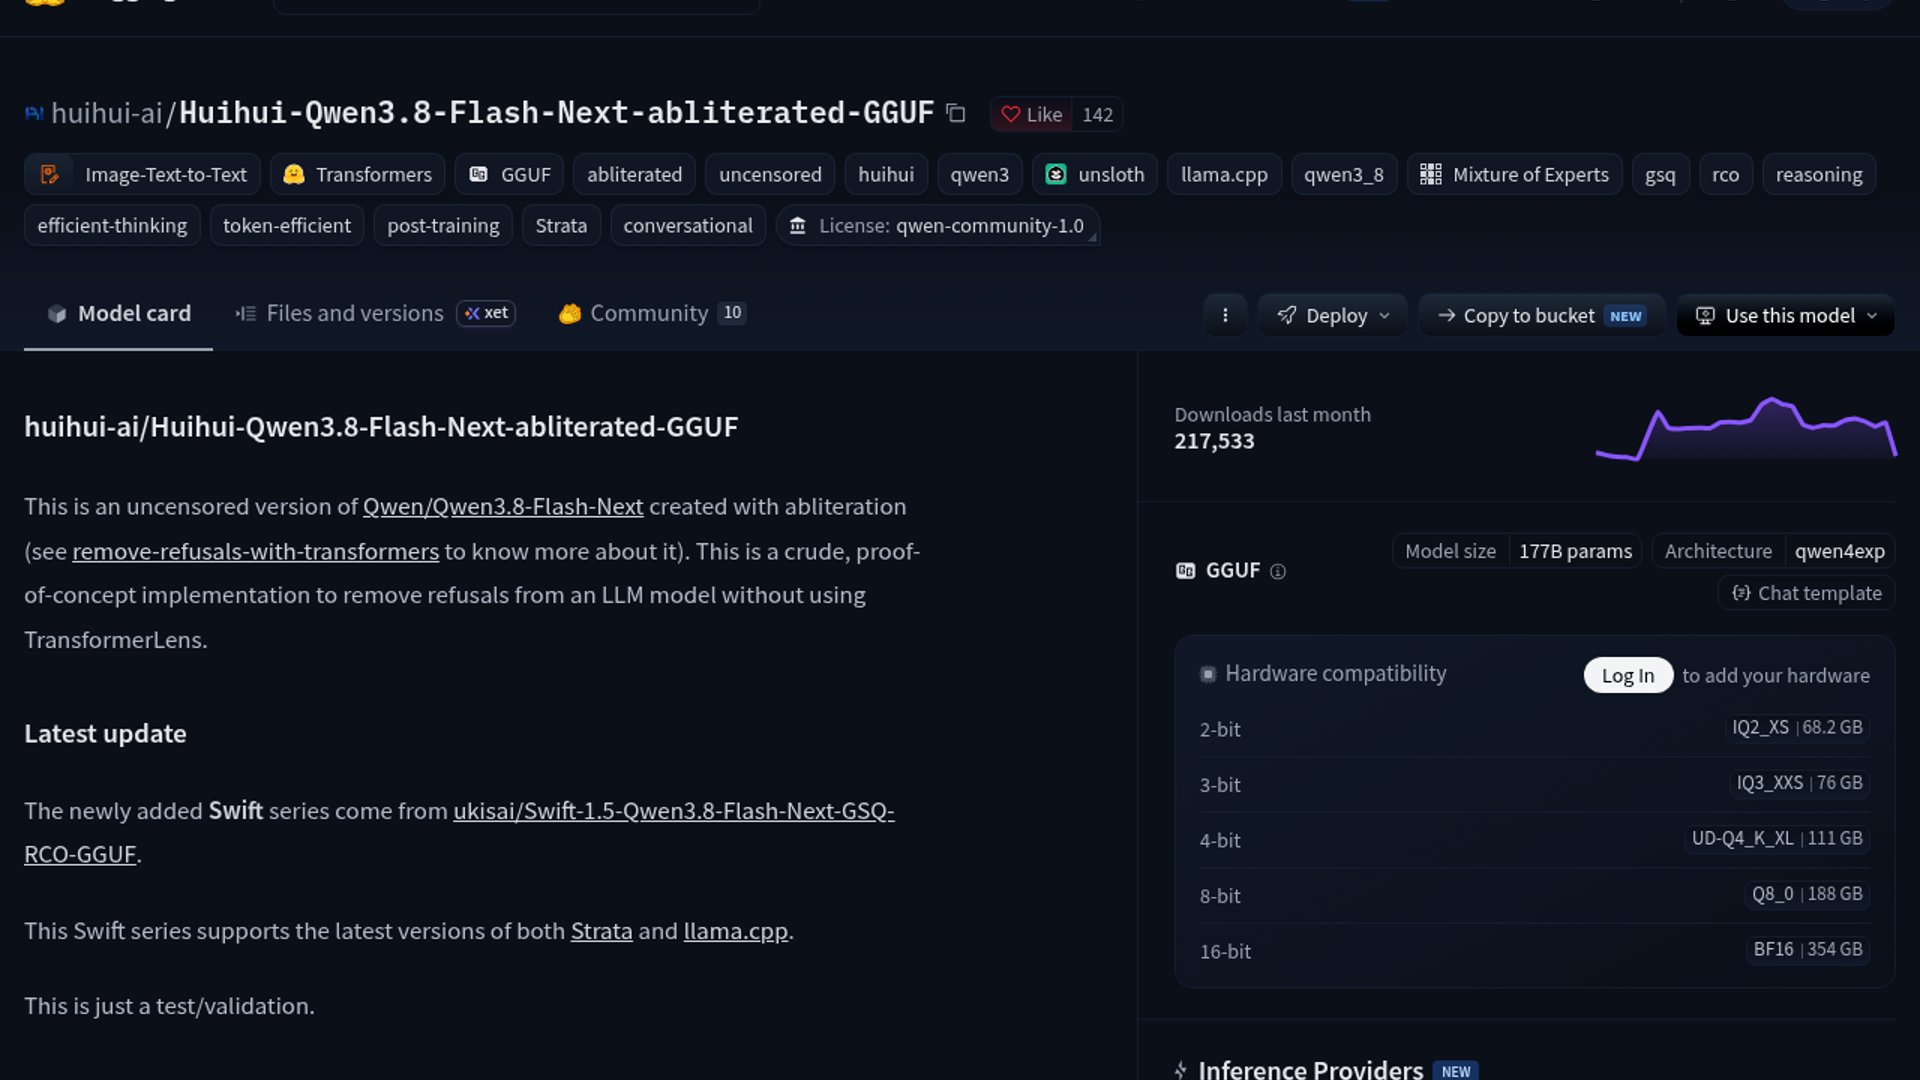Select the IQ3_XXS 76 GB quantization
Image resolution: width=1920 pixels, height=1080 pixels.
[1799, 783]
